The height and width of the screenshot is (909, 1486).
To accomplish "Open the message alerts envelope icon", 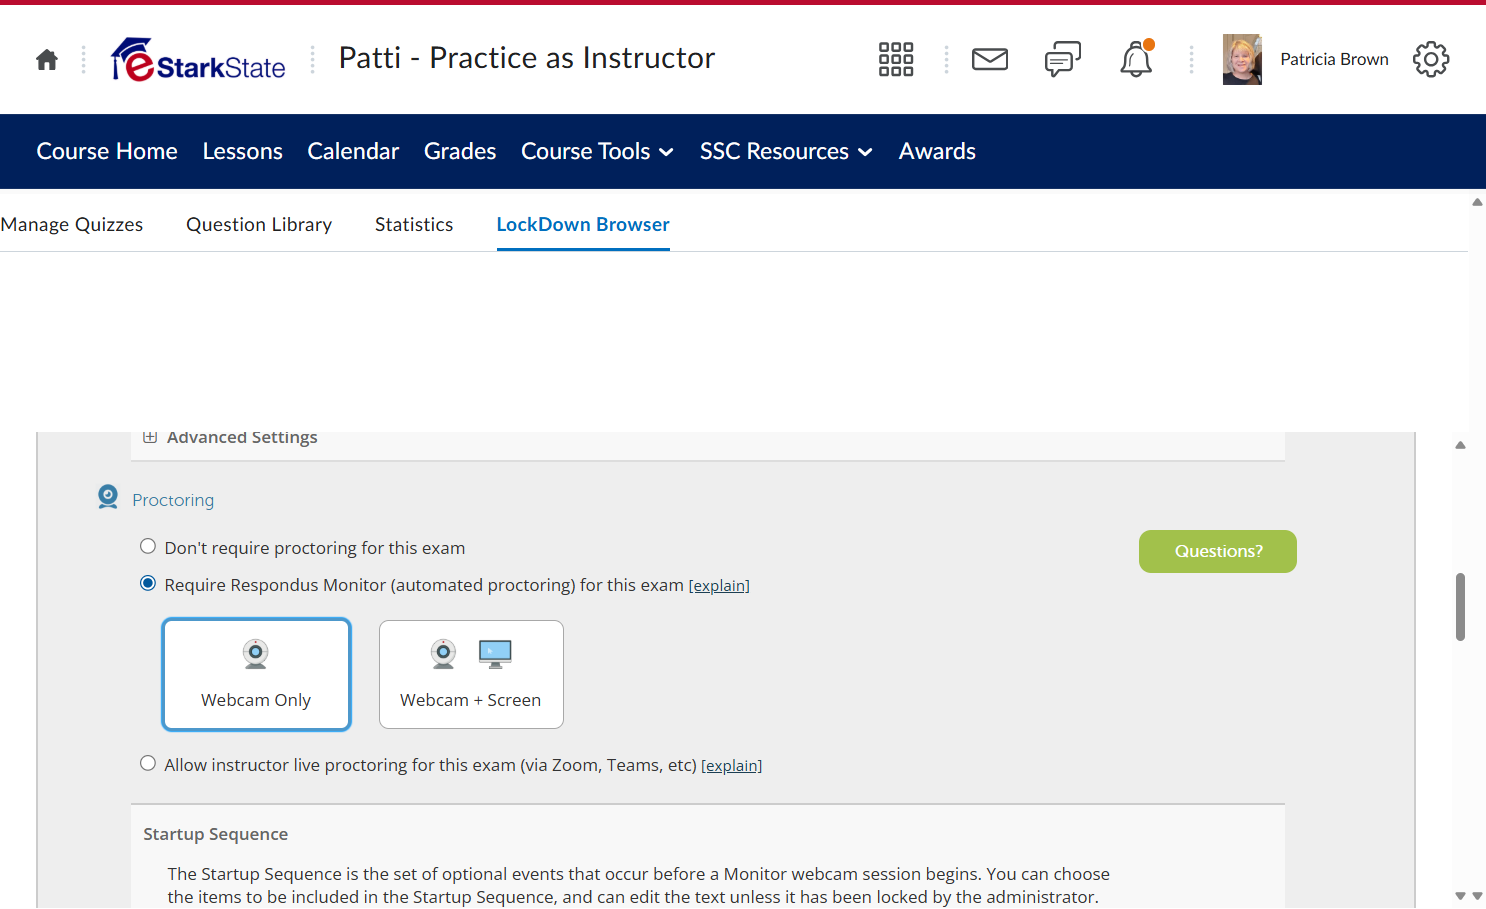I will [x=990, y=60].
